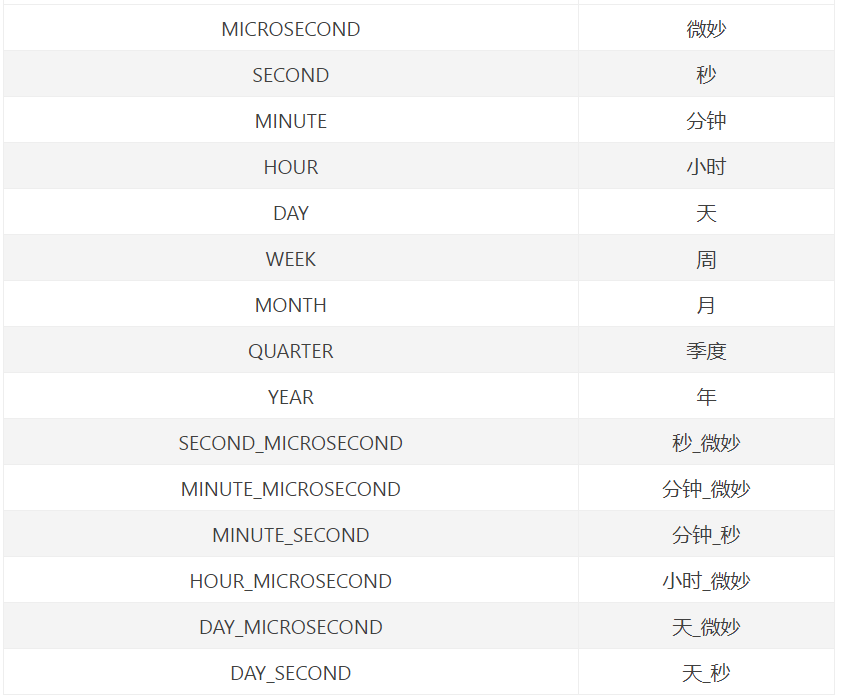841x695 pixels.
Task: Click the 分钟_秒 description cell
Action: pos(706,535)
